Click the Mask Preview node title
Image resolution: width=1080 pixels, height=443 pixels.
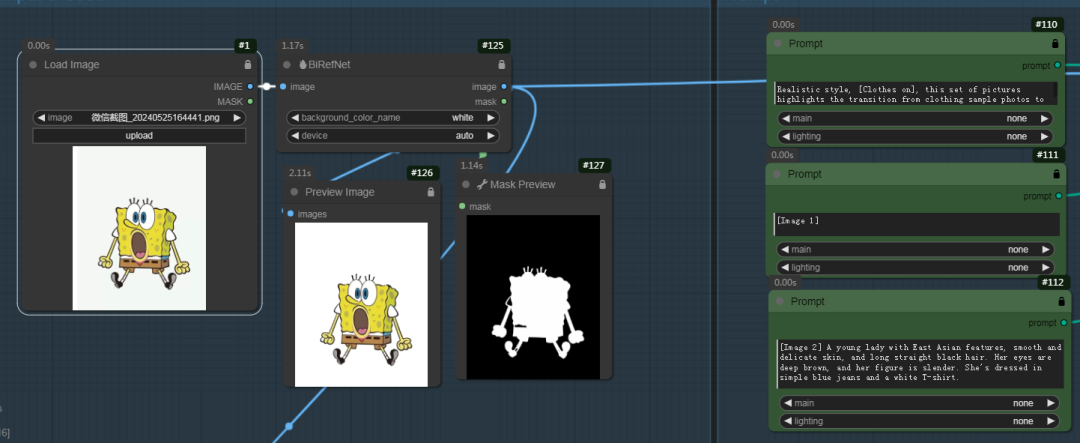pos(523,185)
